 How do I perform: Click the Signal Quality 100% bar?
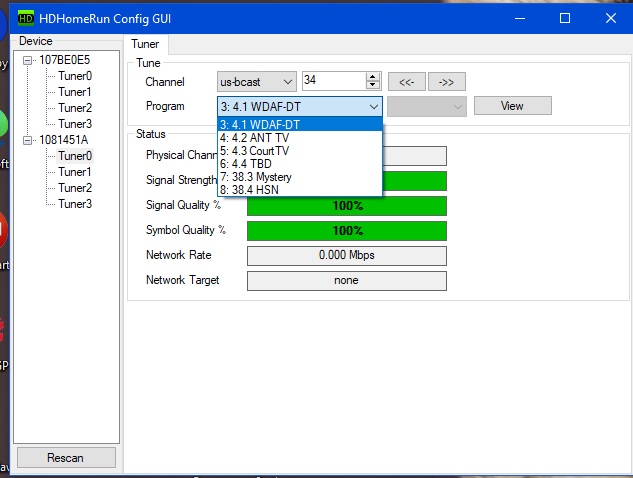coord(347,206)
